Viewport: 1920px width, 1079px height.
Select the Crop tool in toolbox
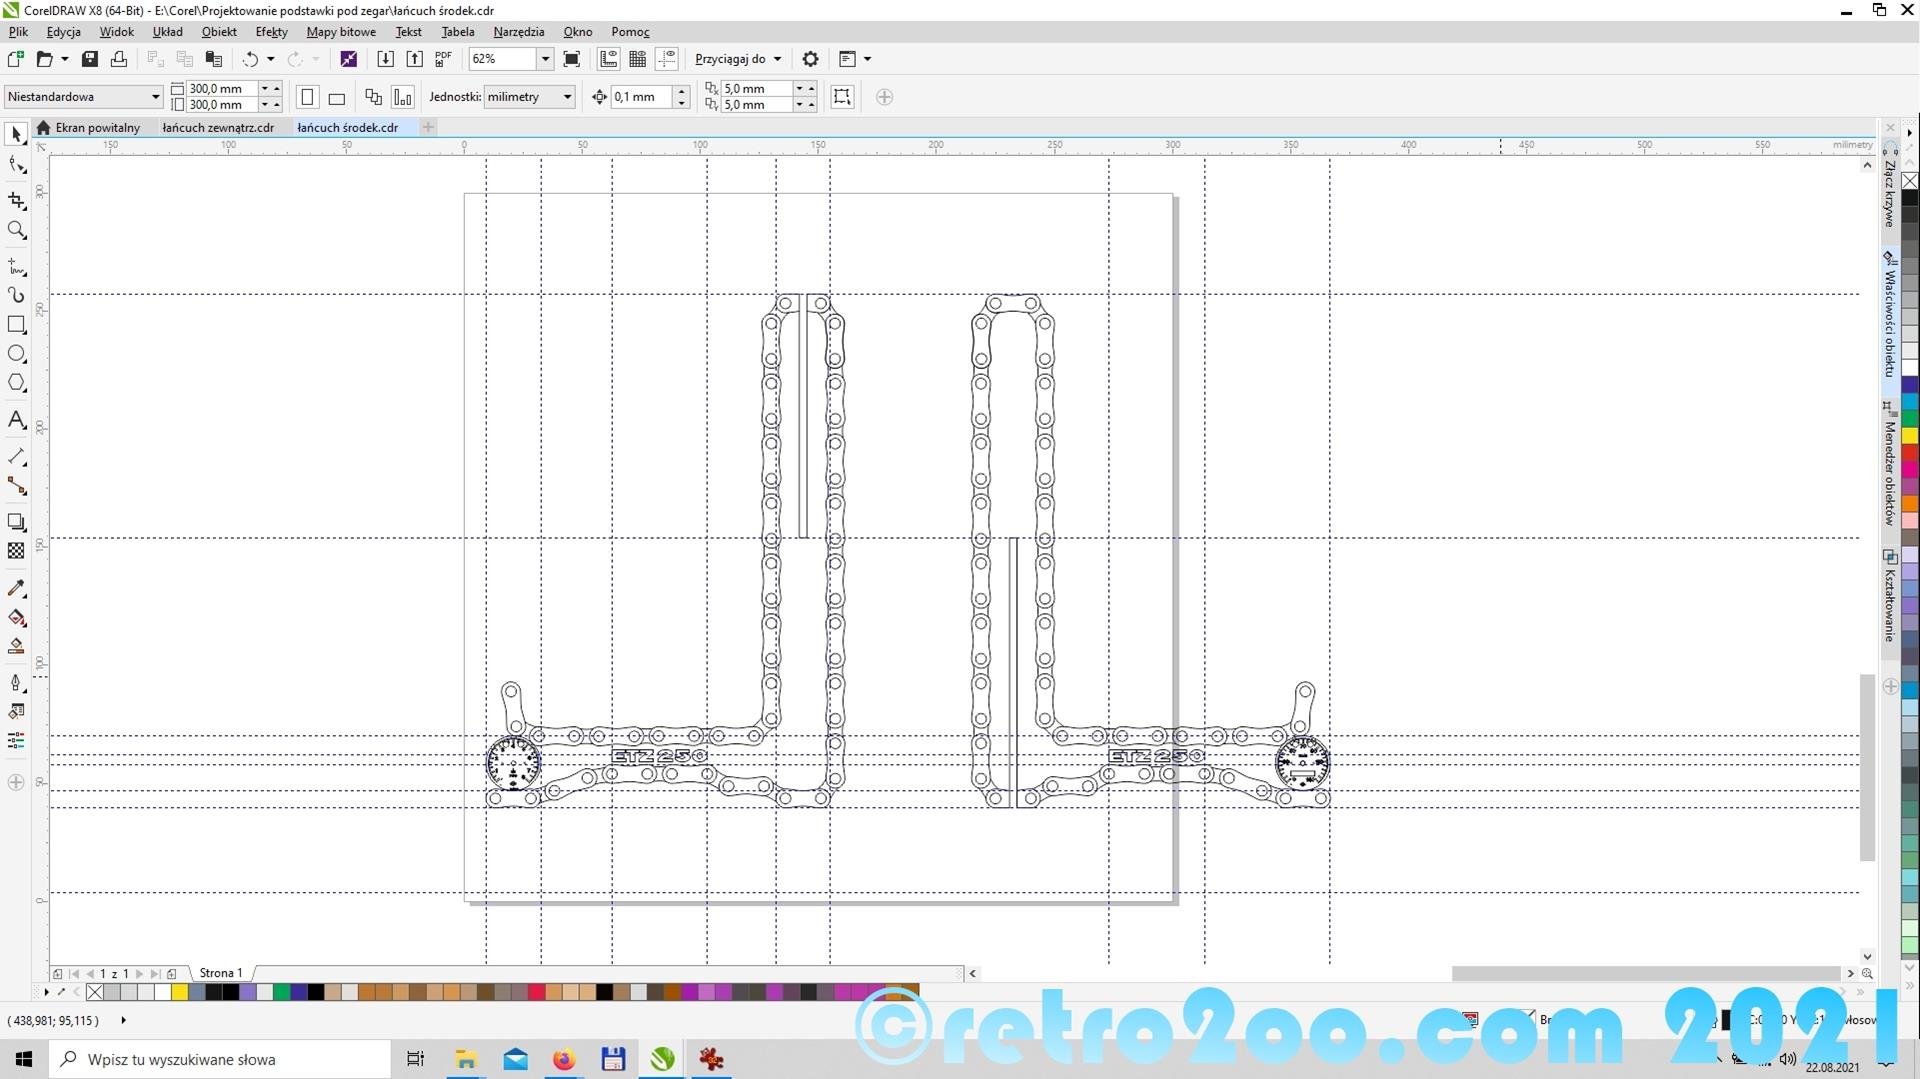pyautogui.click(x=16, y=201)
